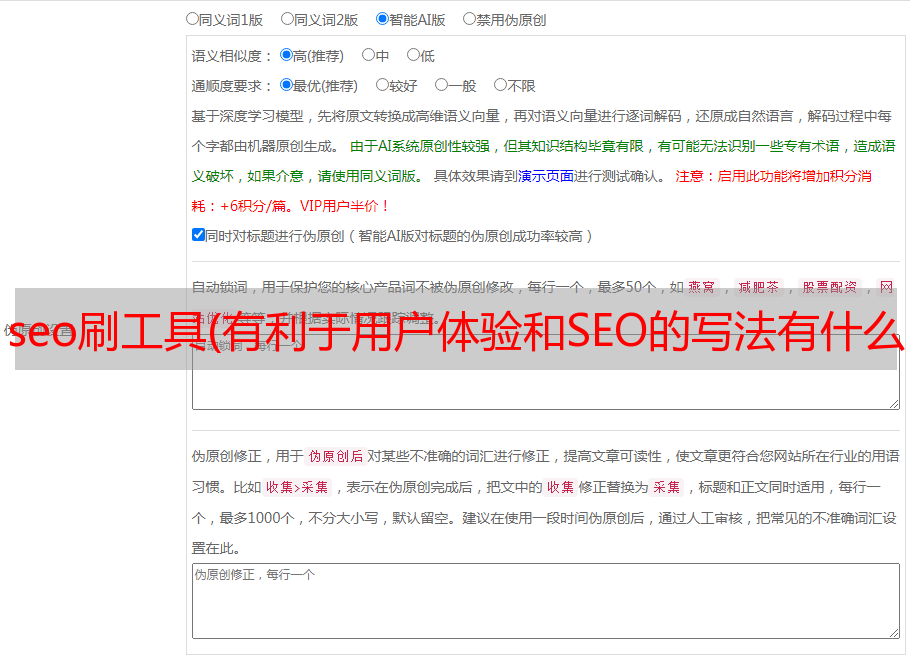Set 通顺度要求 to 一般
Viewport: 911px width, 658px height.
[442, 85]
